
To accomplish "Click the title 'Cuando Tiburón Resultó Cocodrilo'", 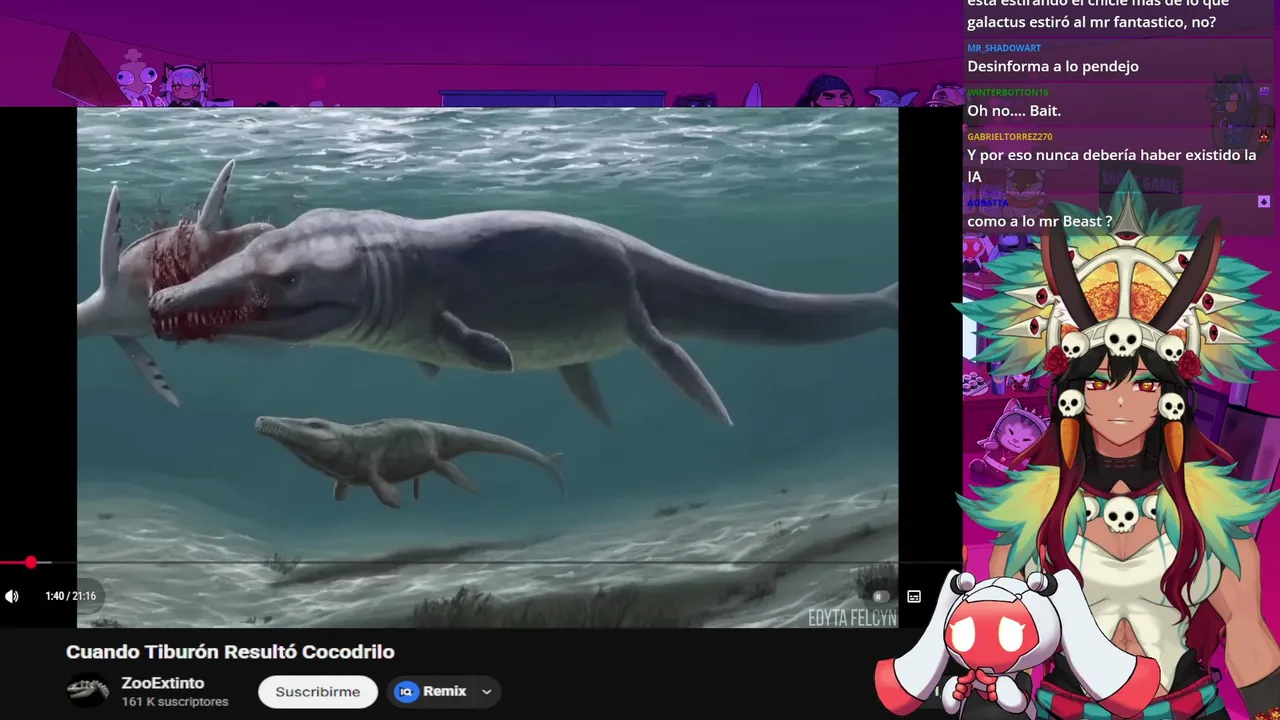I will [x=230, y=652].
